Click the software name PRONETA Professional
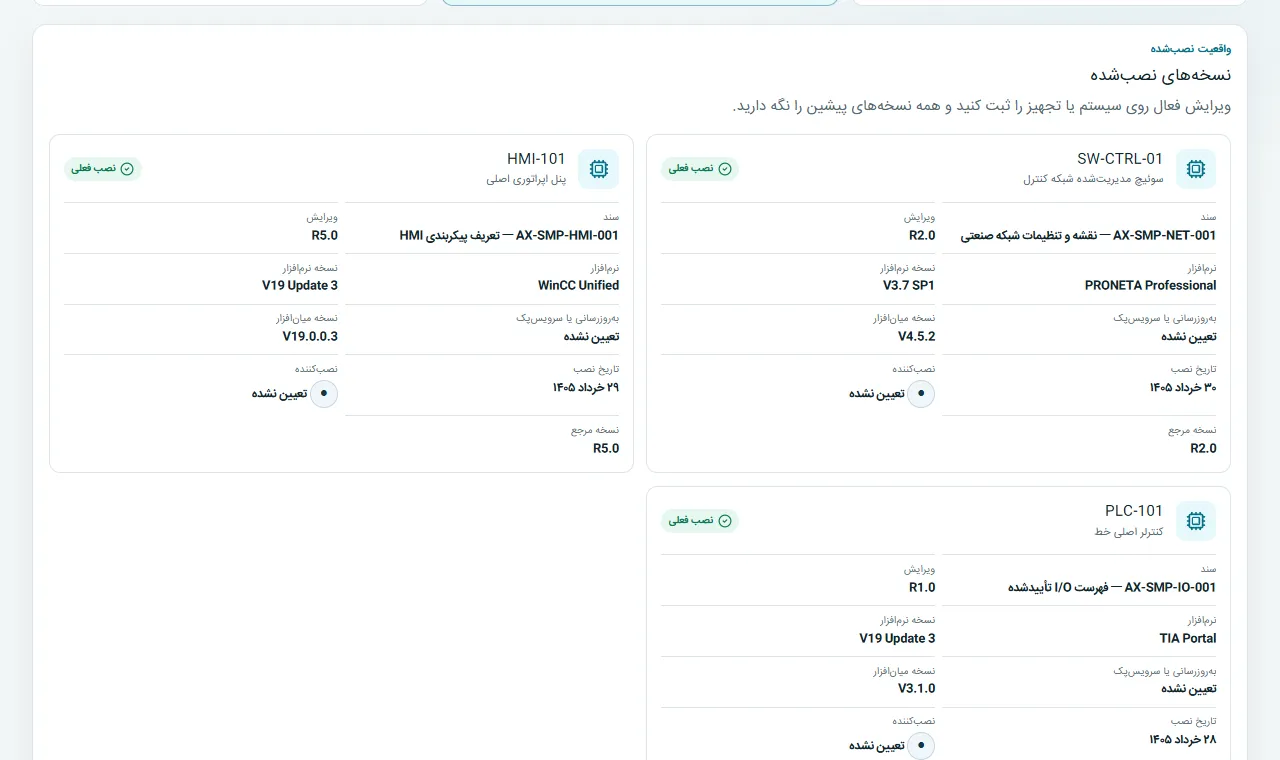Screen dimensions: 1280x760 coord(1151,286)
